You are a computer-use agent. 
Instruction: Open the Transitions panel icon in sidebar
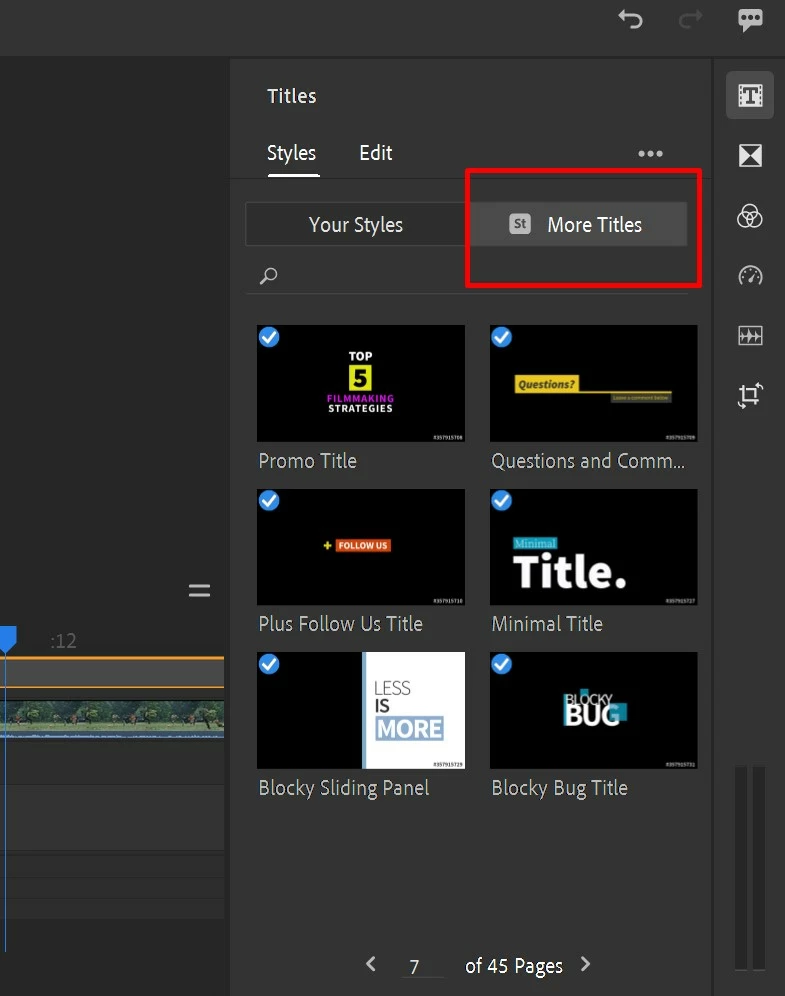coord(750,155)
